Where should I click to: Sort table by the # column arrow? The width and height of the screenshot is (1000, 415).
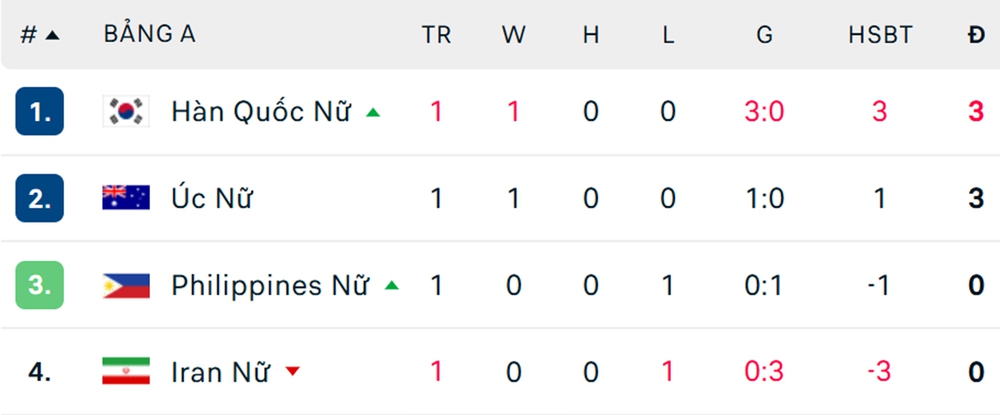52,35
